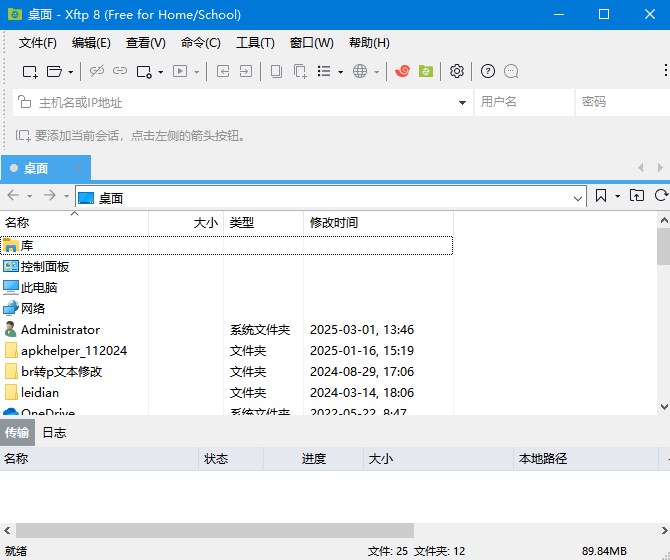The width and height of the screenshot is (670, 560).
Task: Click the bookmark icon
Action: pos(601,196)
